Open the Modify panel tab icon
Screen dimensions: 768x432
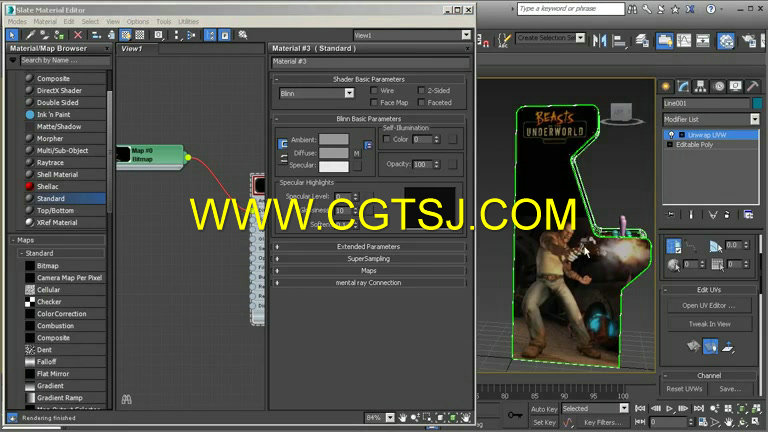click(683, 87)
